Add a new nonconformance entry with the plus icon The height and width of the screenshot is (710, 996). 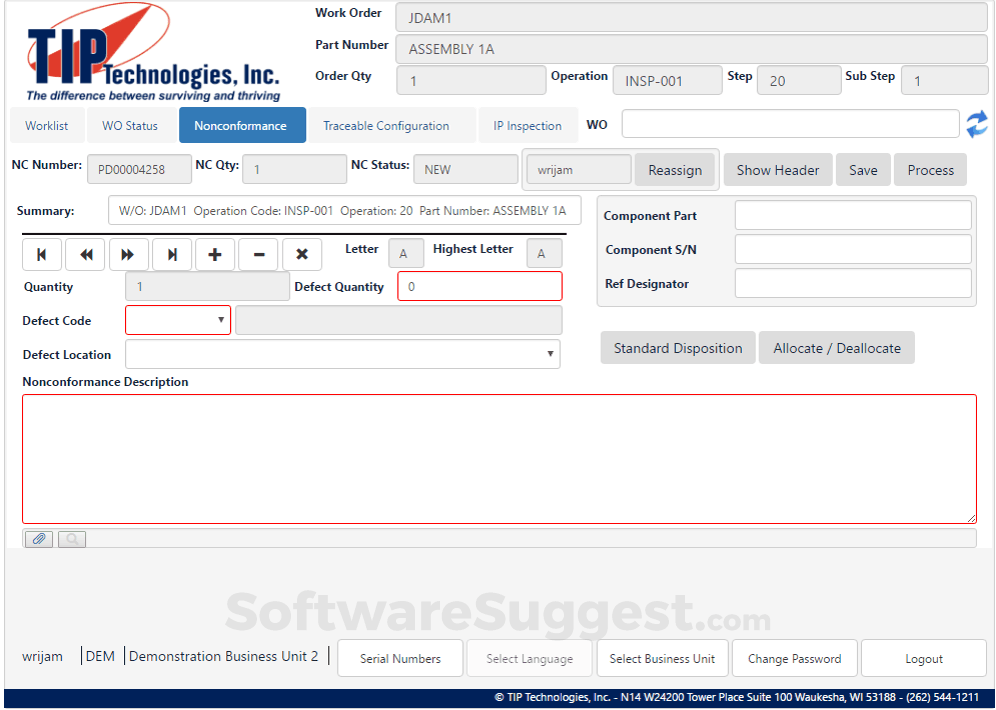[214, 254]
